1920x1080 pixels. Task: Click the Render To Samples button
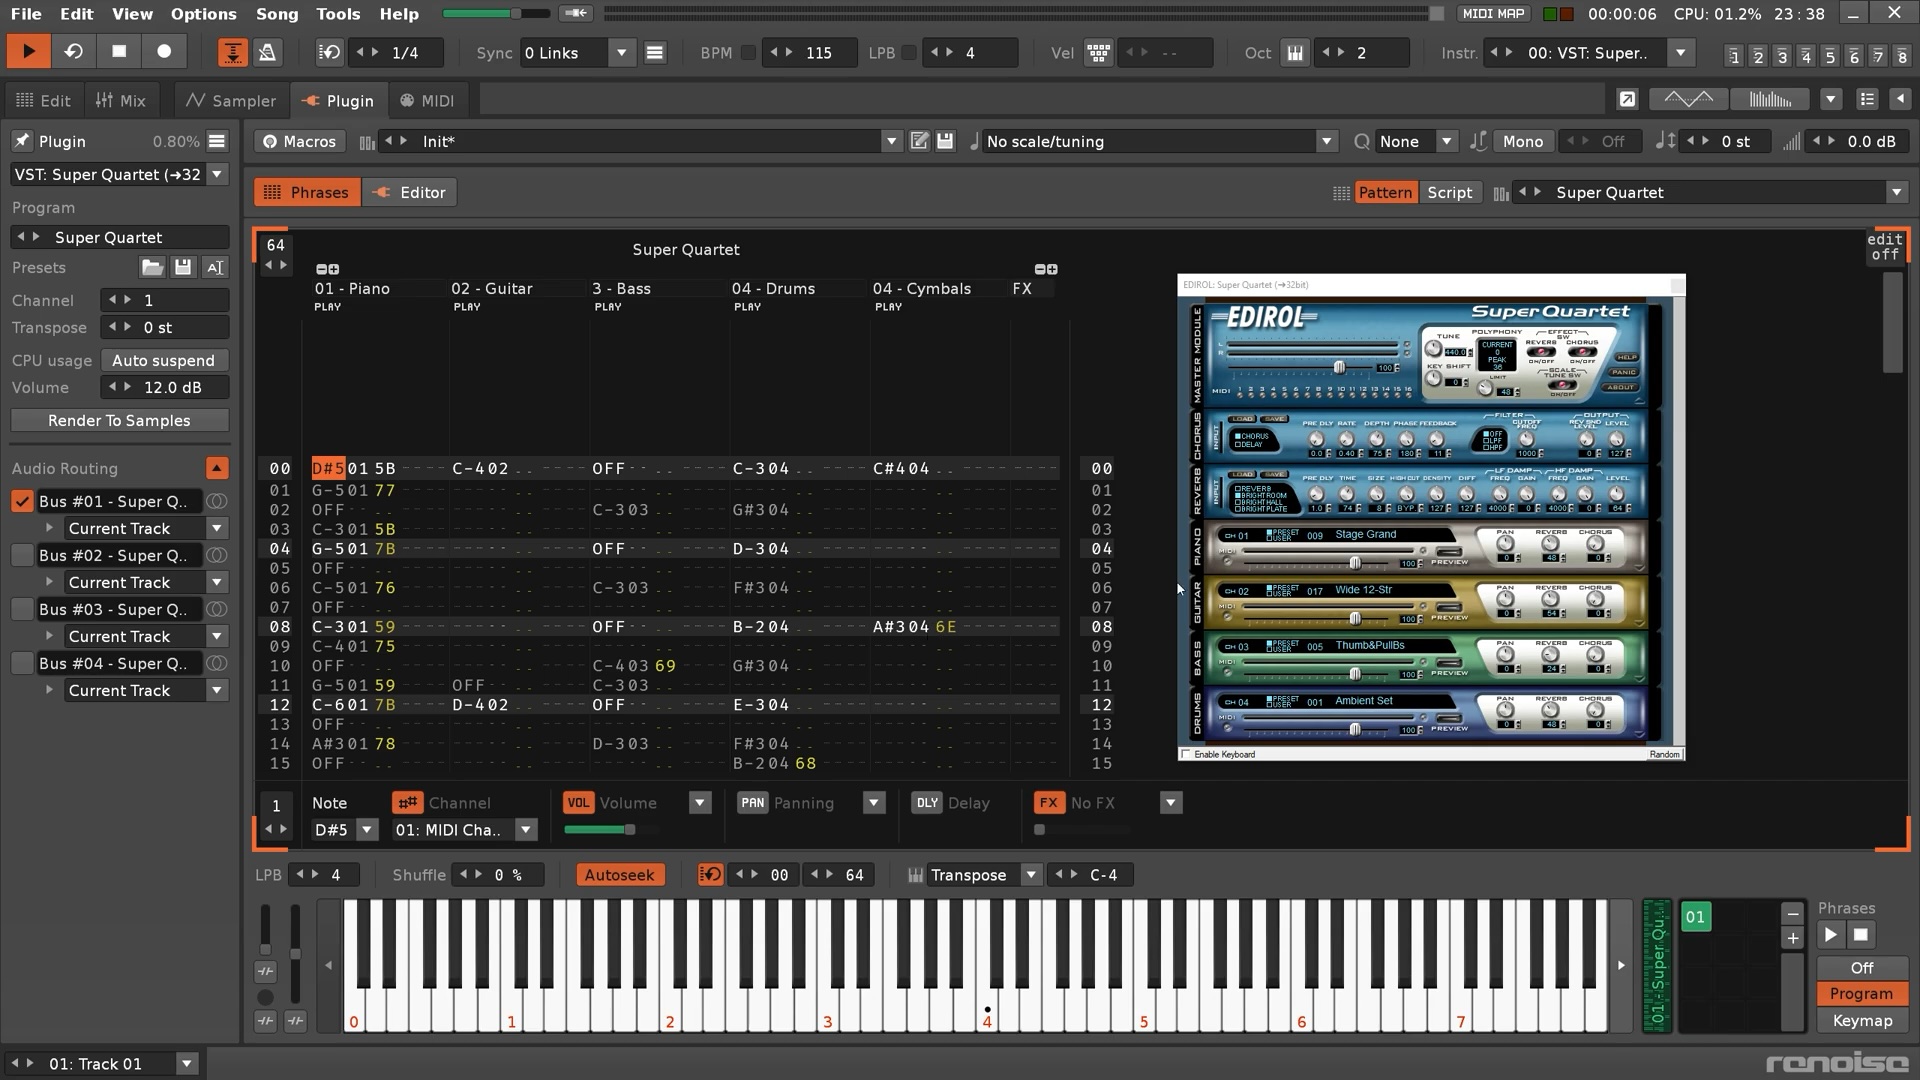(x=119, y=420)
